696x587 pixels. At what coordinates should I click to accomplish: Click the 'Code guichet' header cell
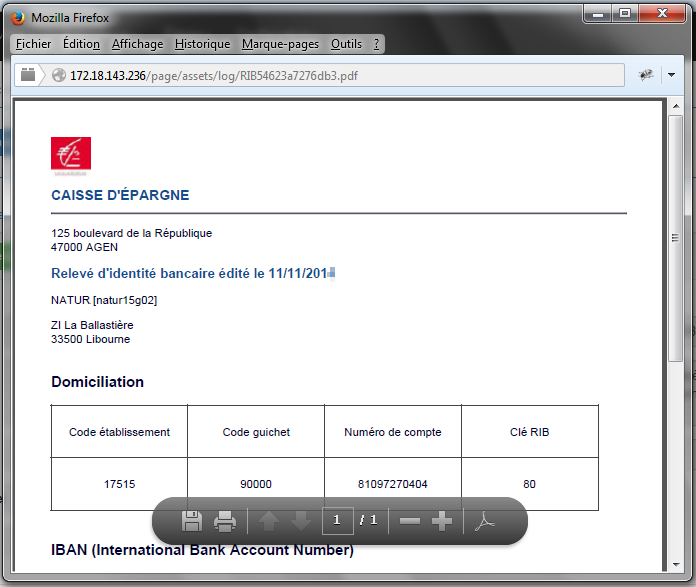point(256,432)
